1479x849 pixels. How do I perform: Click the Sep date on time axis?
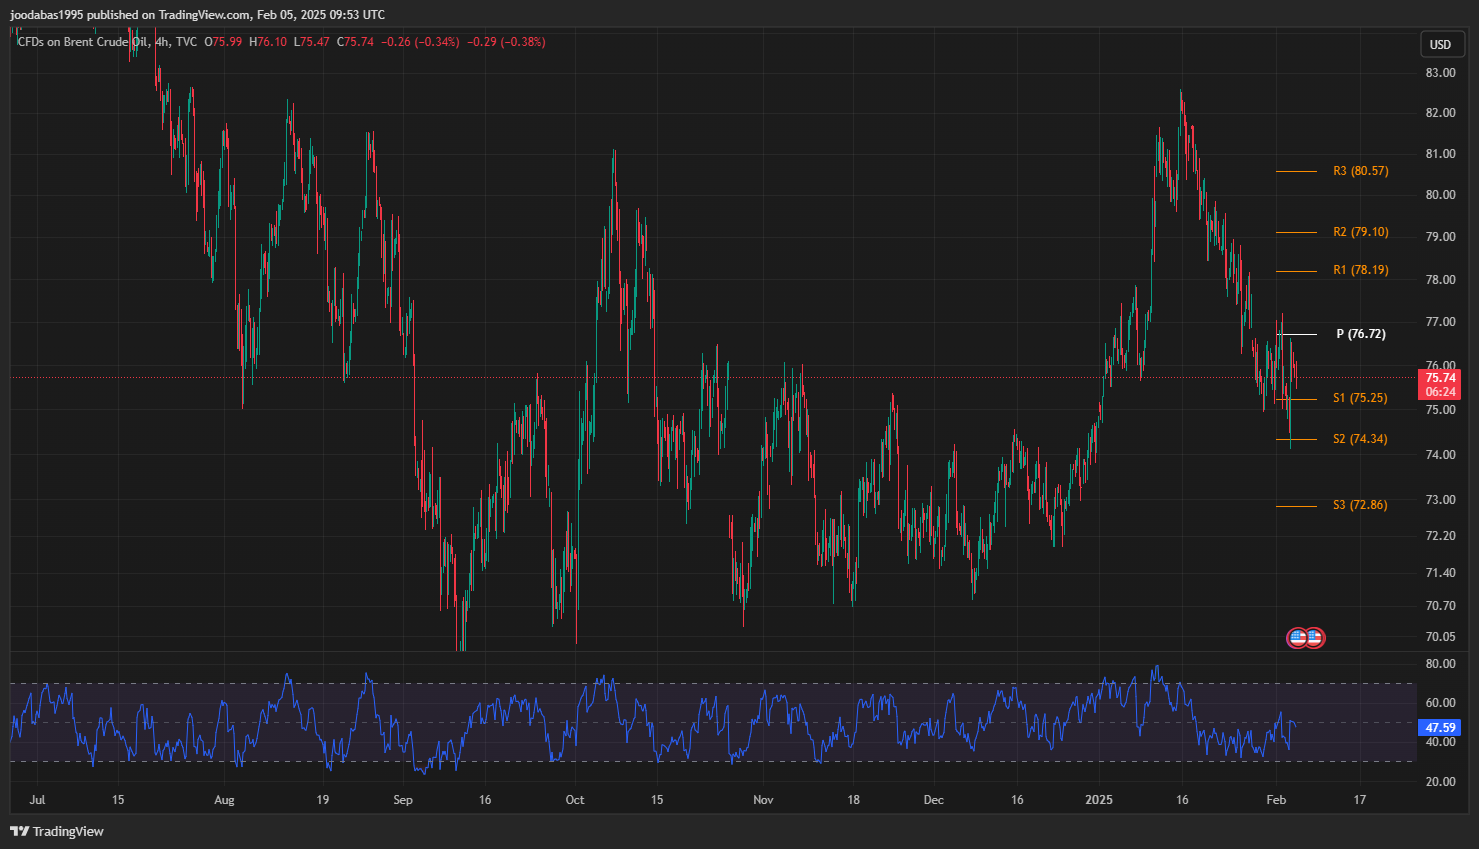[403, 800]
